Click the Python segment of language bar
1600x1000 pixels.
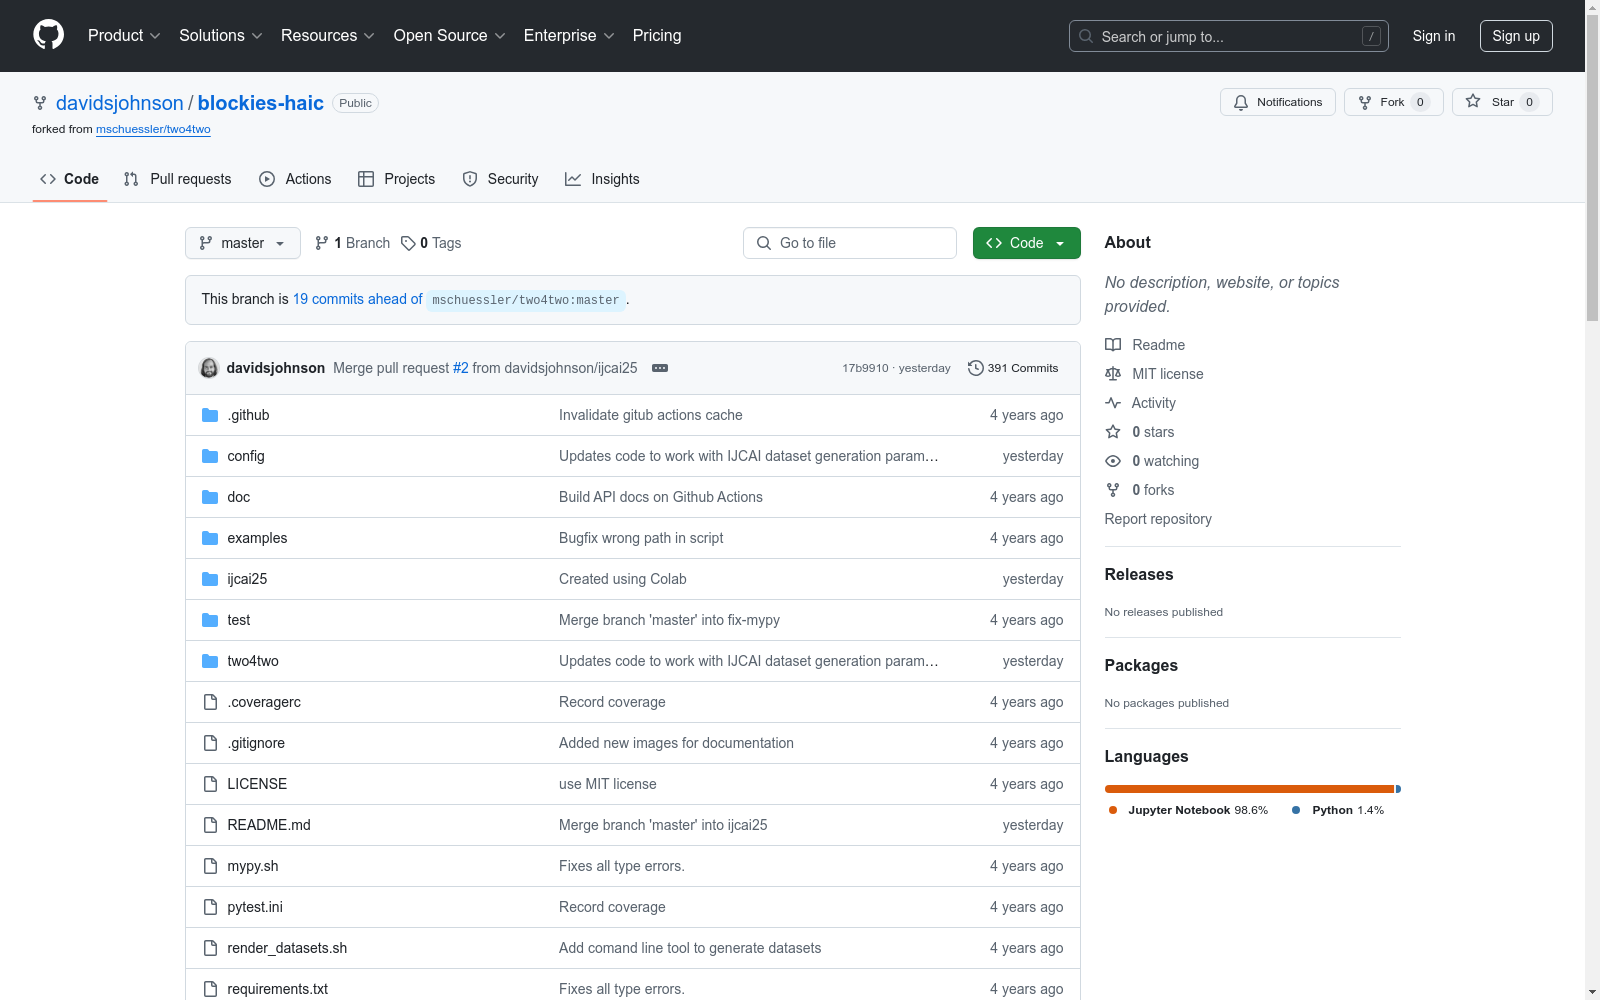coord(1398,789)
